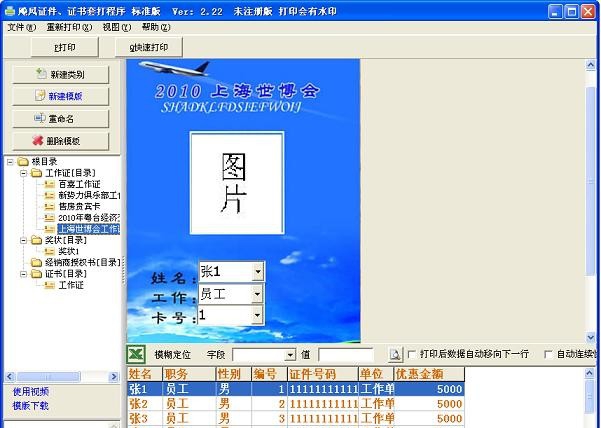Open the 姓名 combo box showing 张1
This screenshot has height=428, width=601.
coord(258,272)
